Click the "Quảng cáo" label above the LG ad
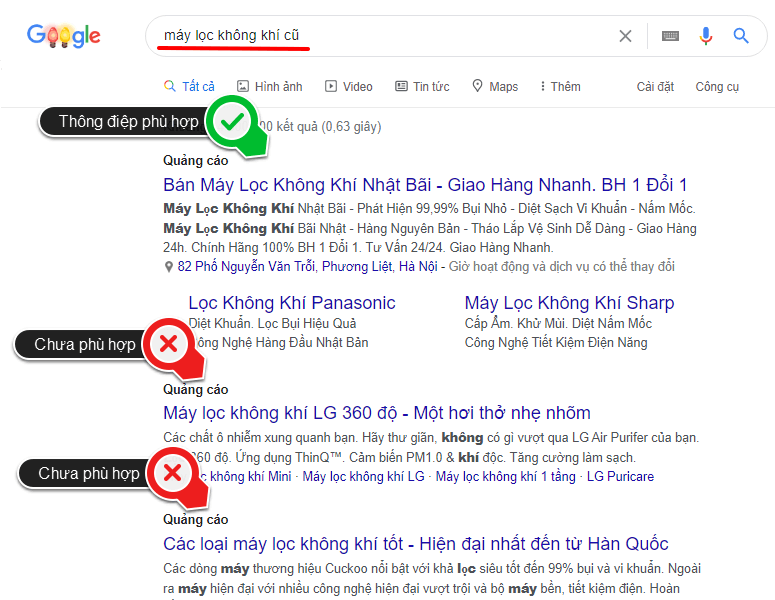 click(196, 389)
